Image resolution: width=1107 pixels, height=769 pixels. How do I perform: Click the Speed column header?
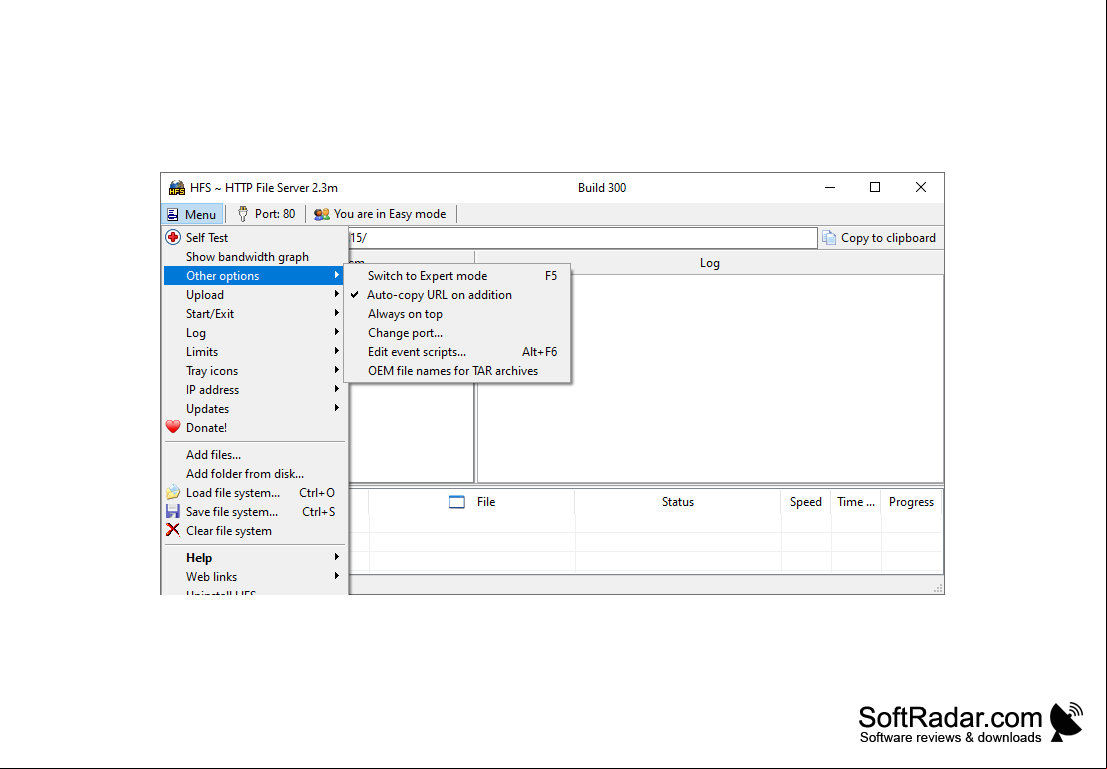806,502
